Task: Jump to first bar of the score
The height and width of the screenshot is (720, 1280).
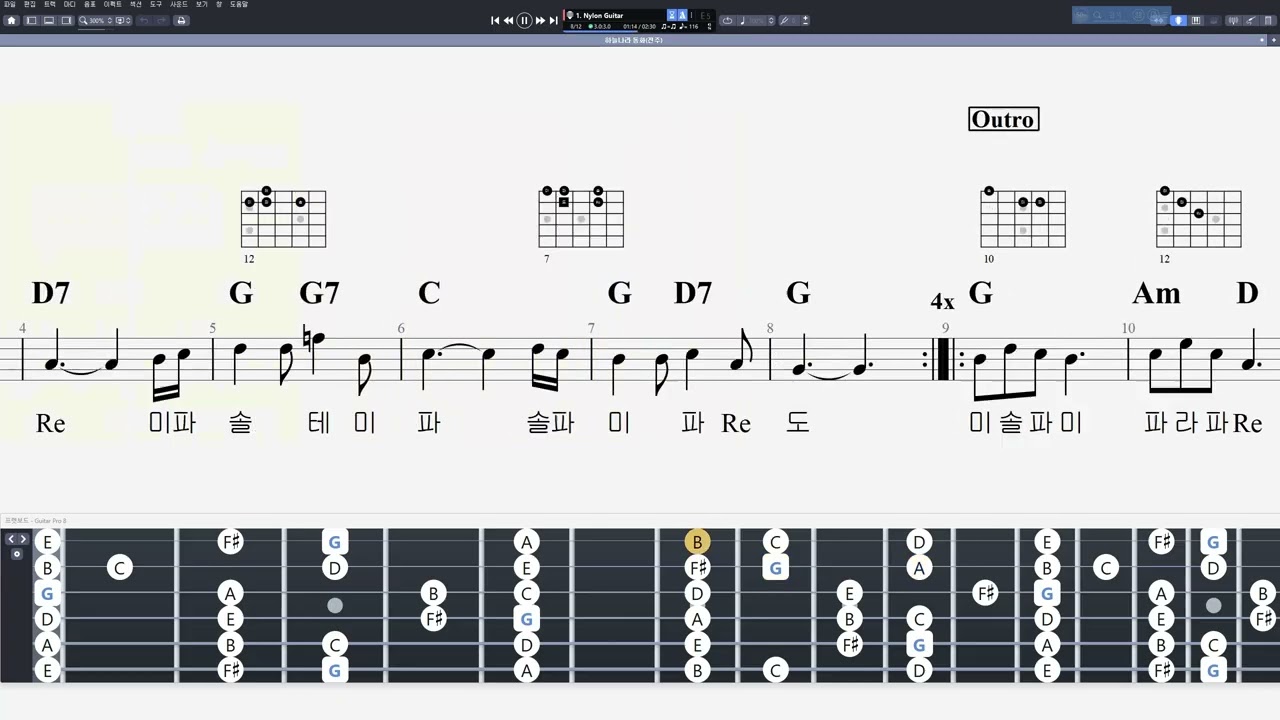Action: pyautogui.click(x=495, y=20)
